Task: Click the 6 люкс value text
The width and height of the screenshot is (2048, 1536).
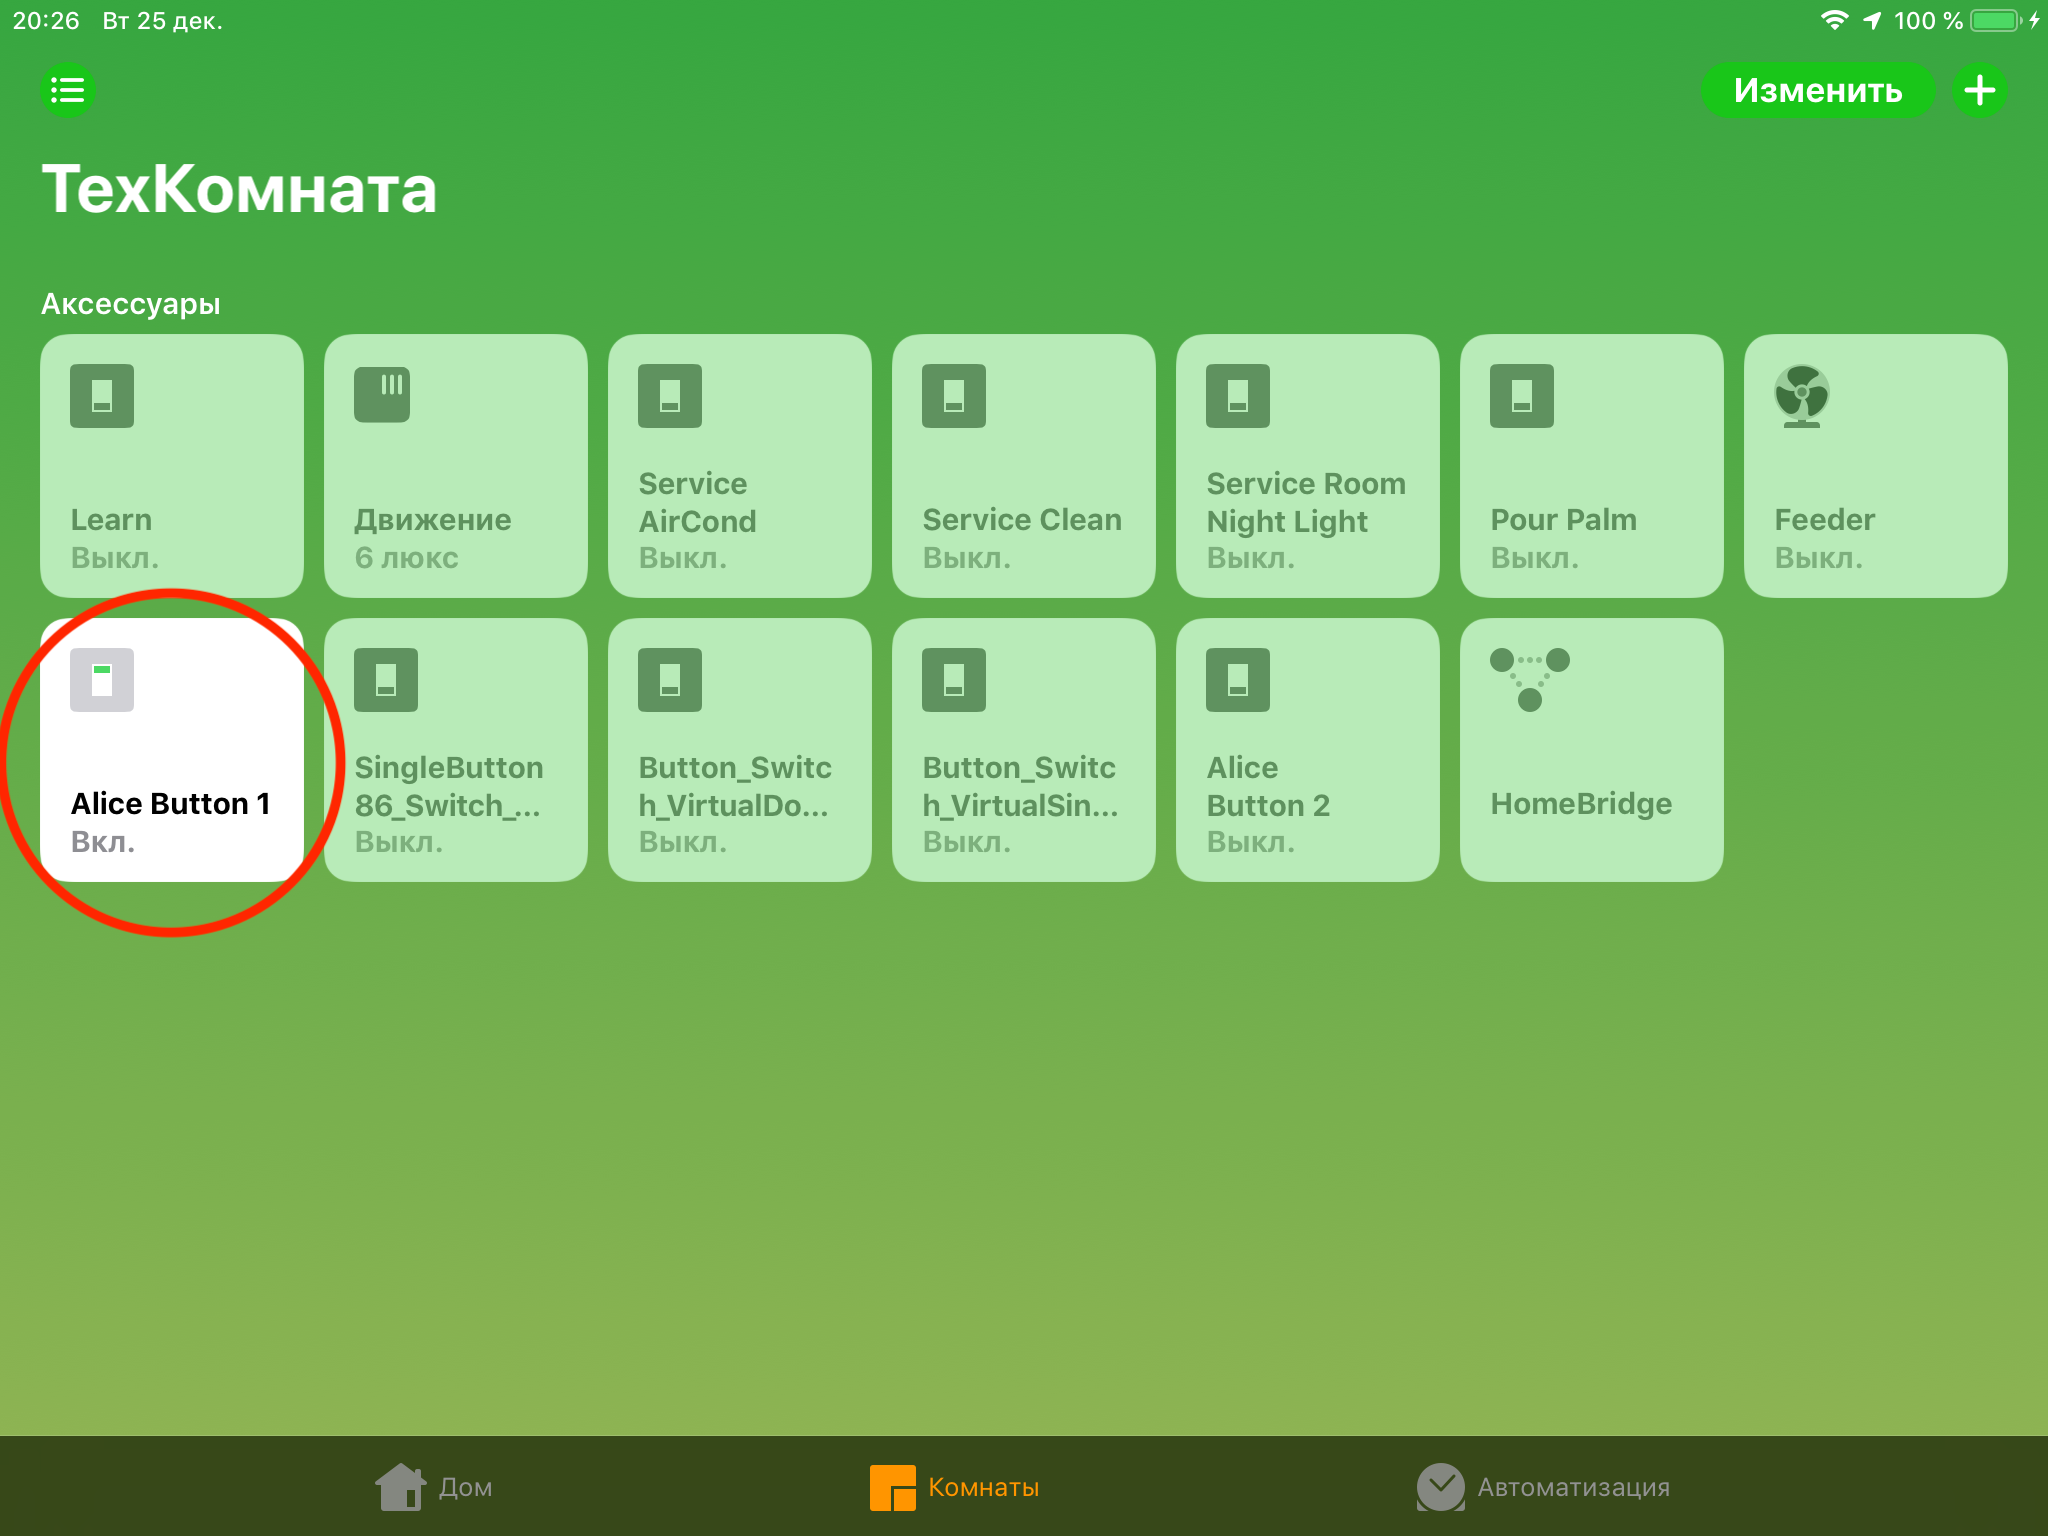Action: pos(406,557)
